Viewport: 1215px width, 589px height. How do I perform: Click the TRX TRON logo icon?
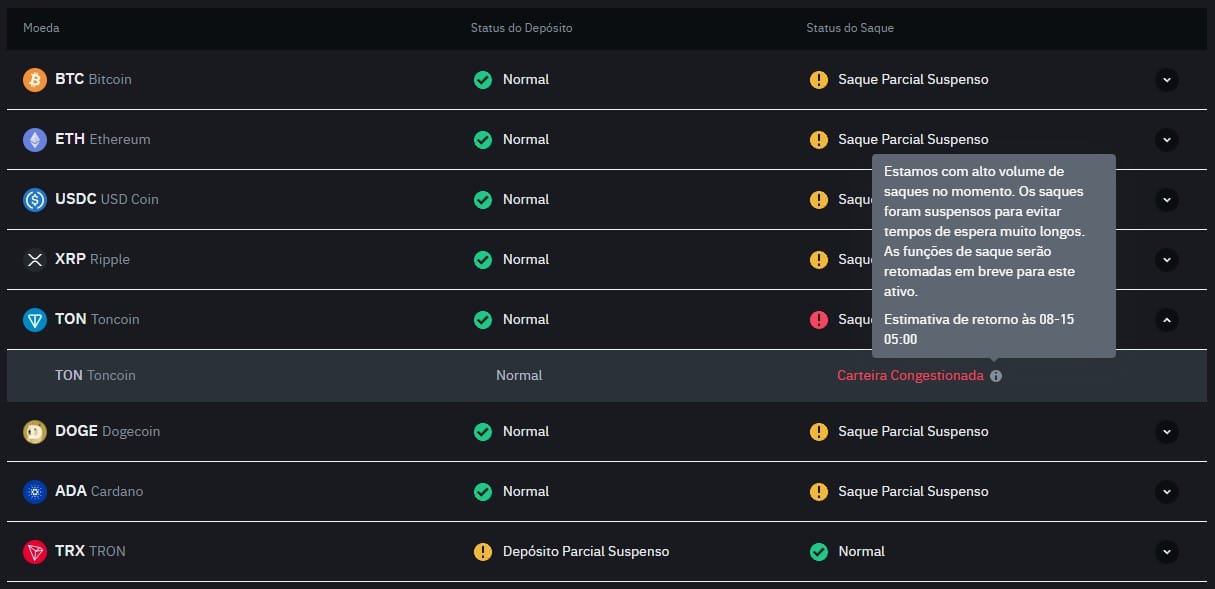pyautogui.click(x=35, y=551)
